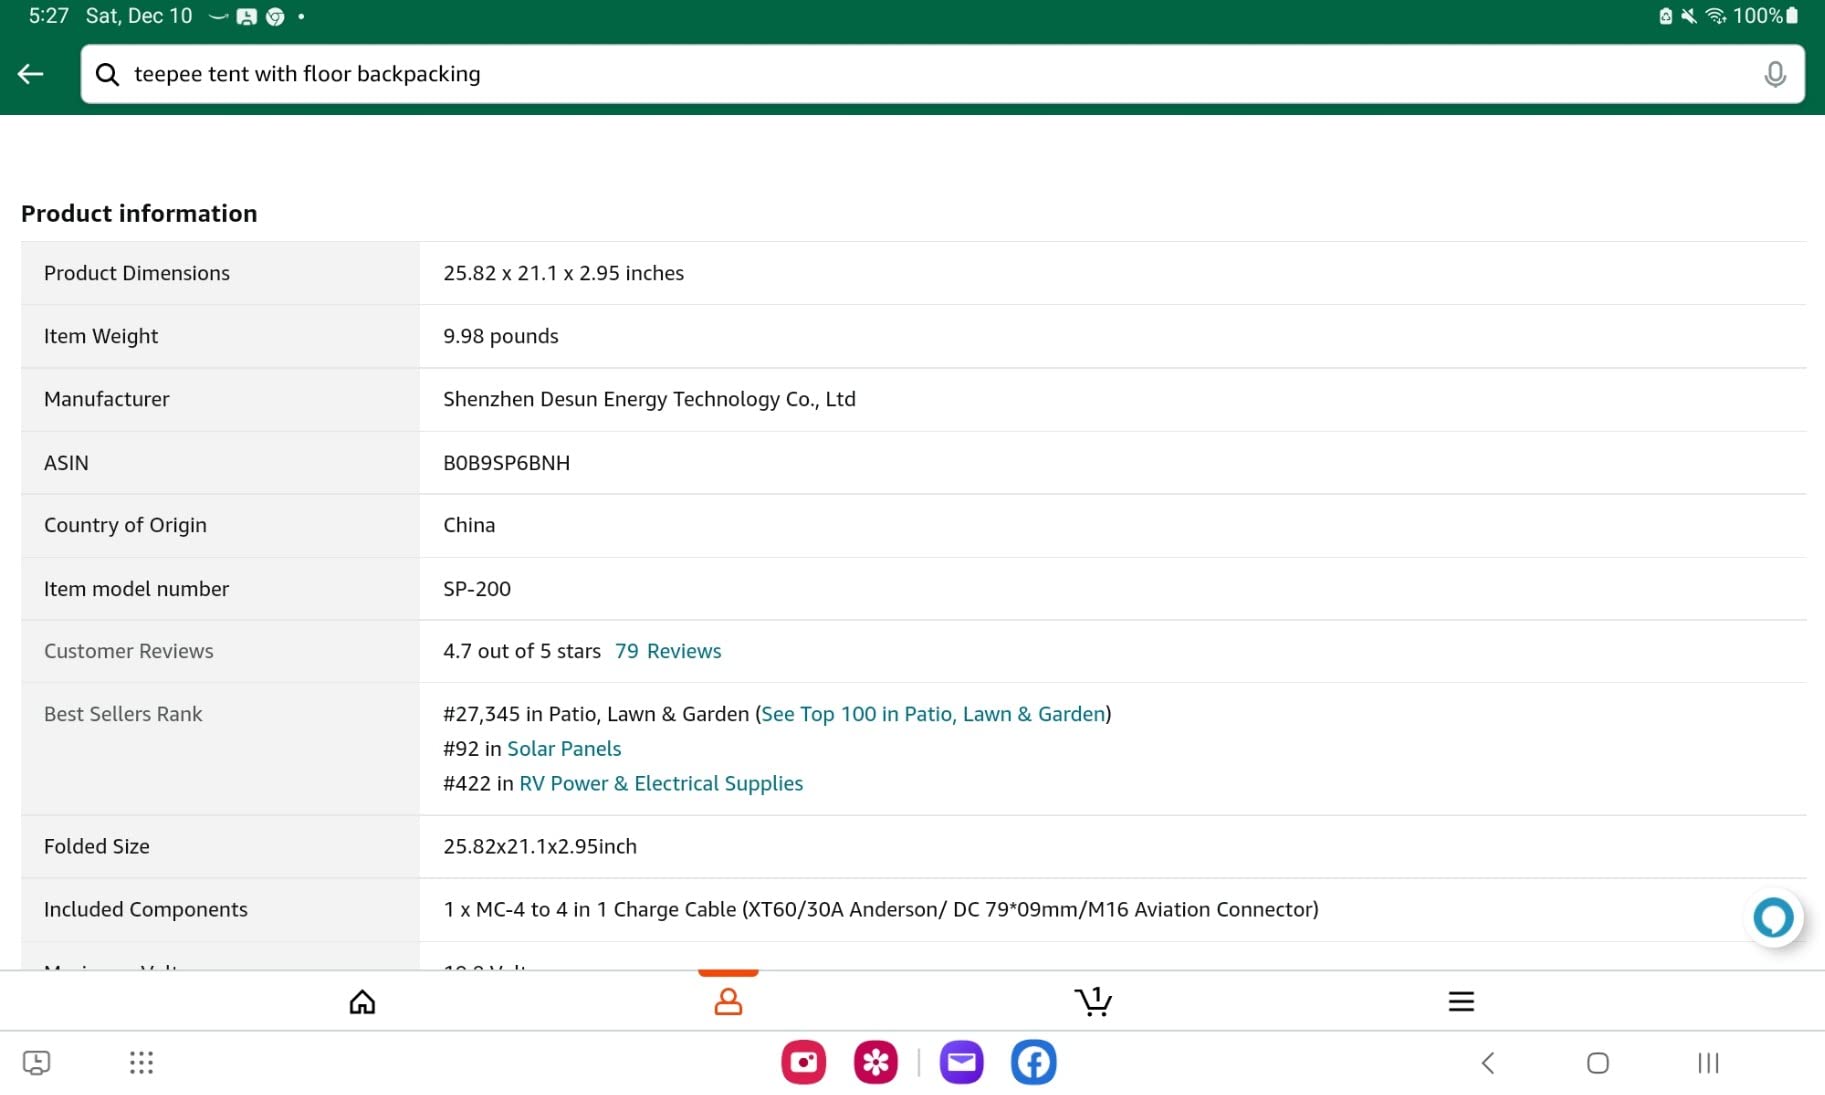This screenshot has width=1825, height=1095.
Task: Tap the #27,345 in Patio, Lawn & Garden rank
Action: [596, 714]
